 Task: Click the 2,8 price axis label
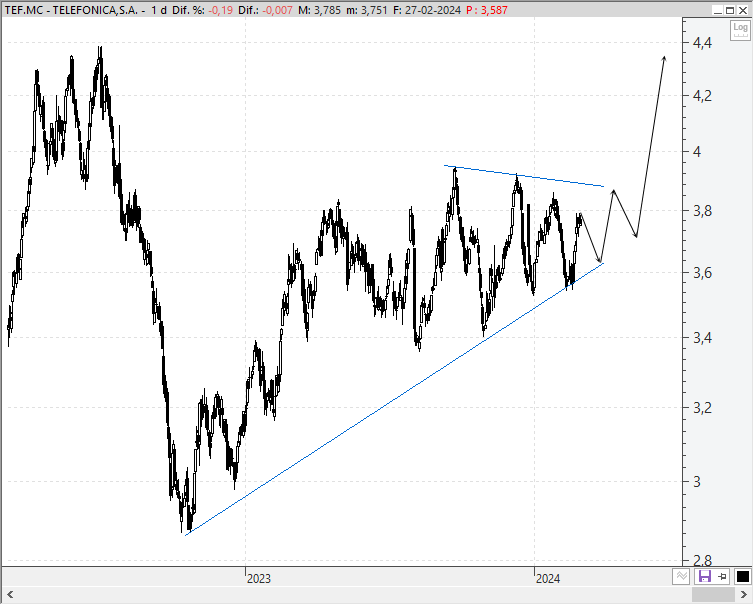pos(702,560)
